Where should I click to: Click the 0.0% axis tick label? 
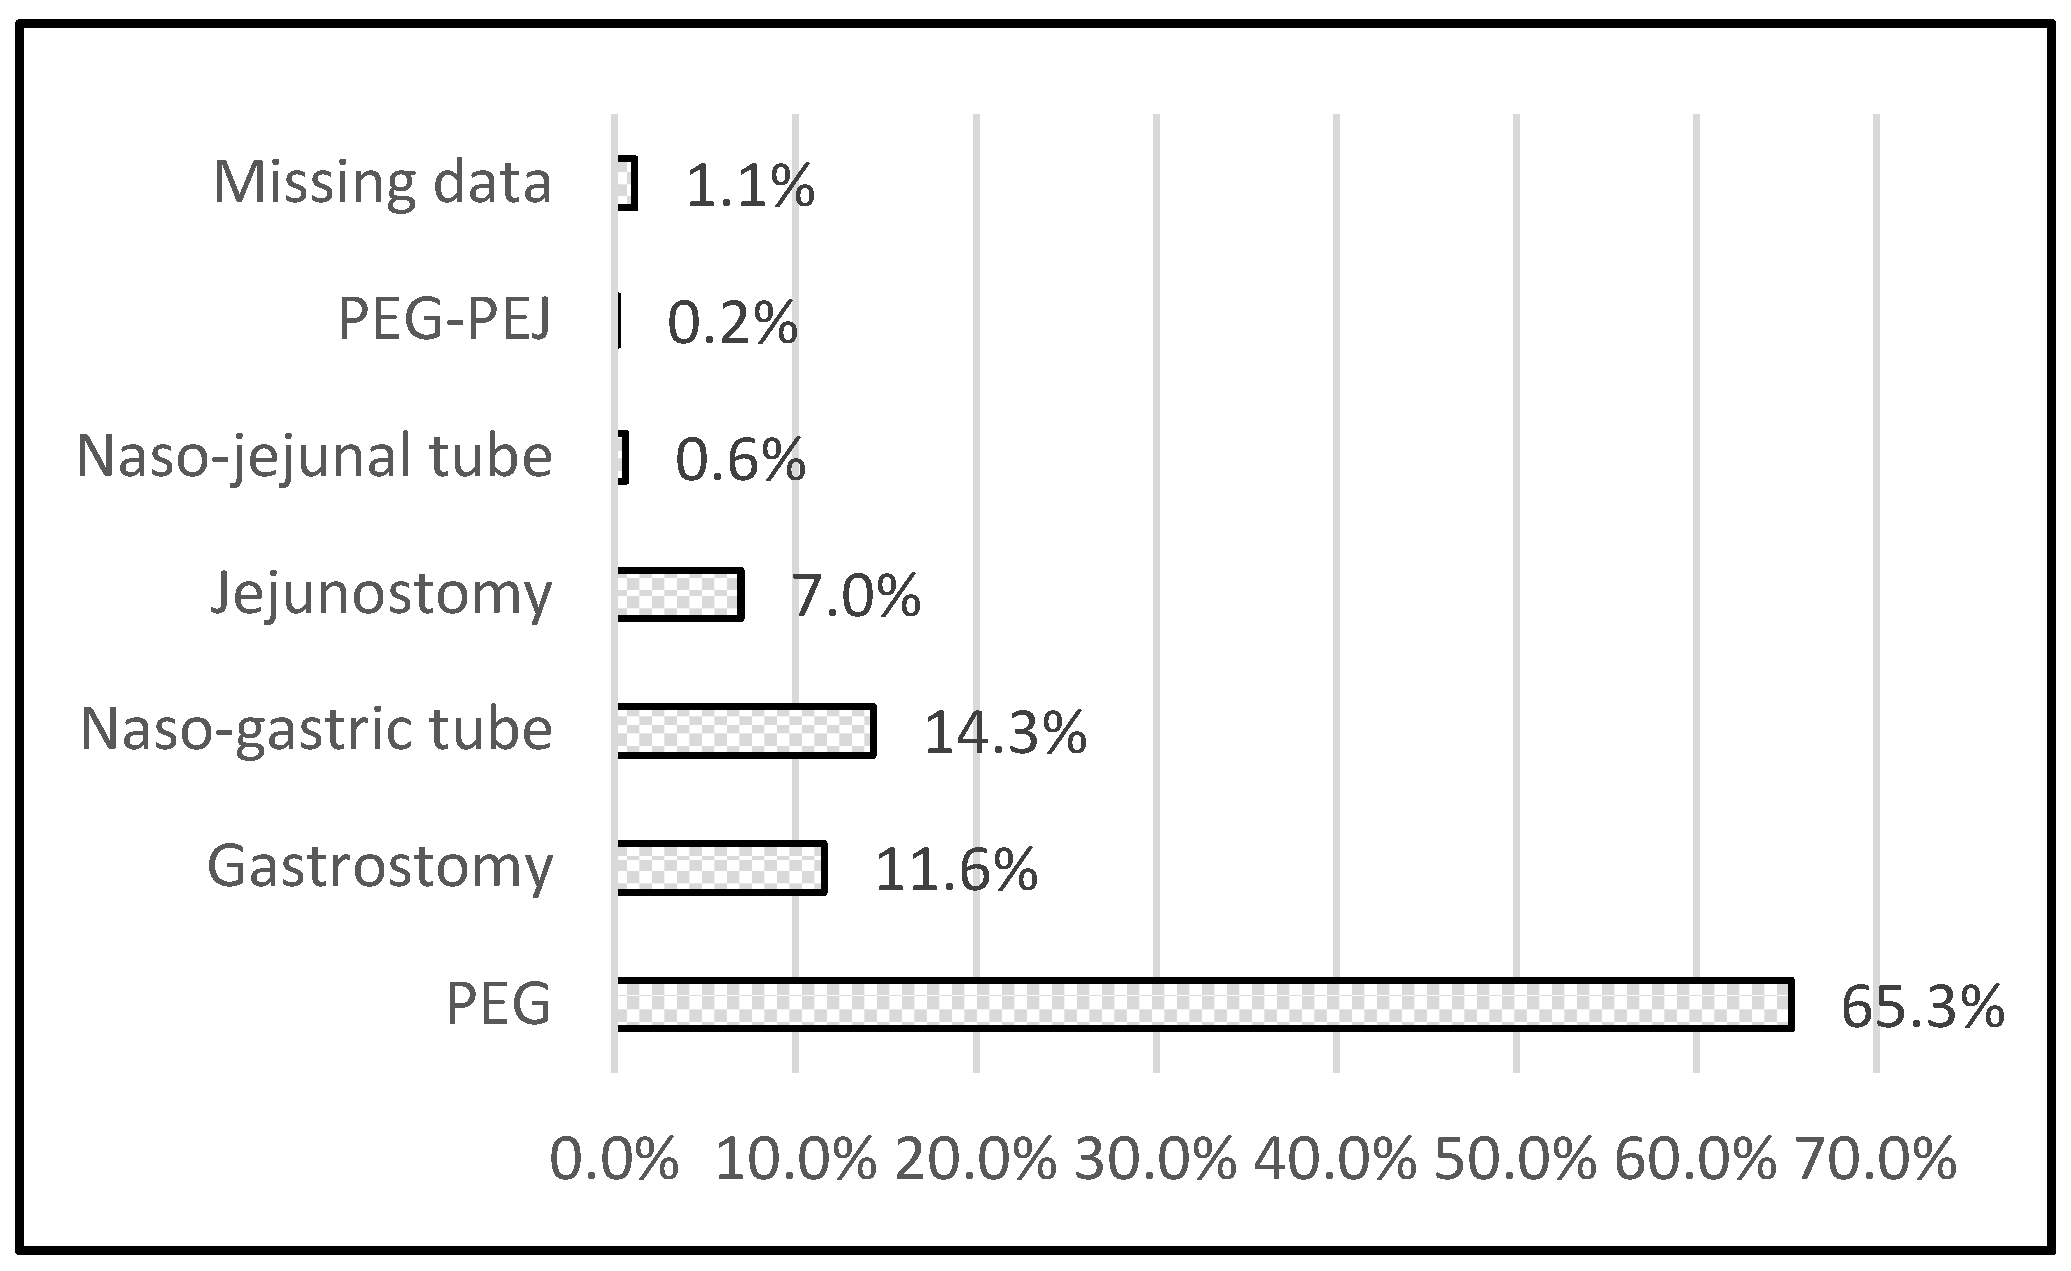click(614, 1162)
